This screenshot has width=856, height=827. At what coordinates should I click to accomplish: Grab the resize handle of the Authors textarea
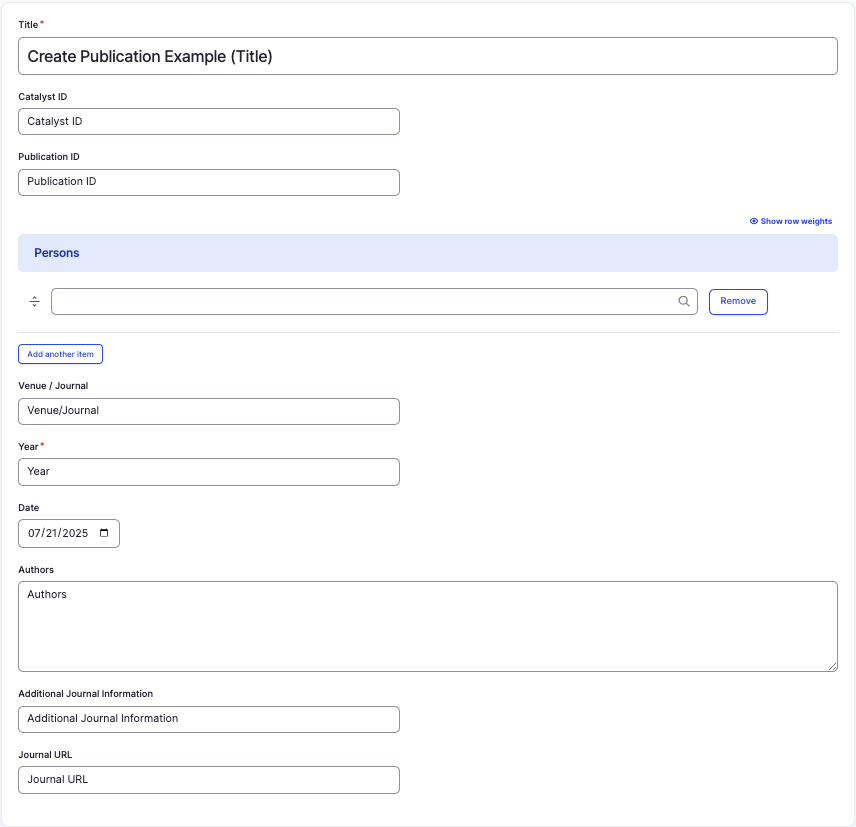pyautogui.click(x=831, y=666)
